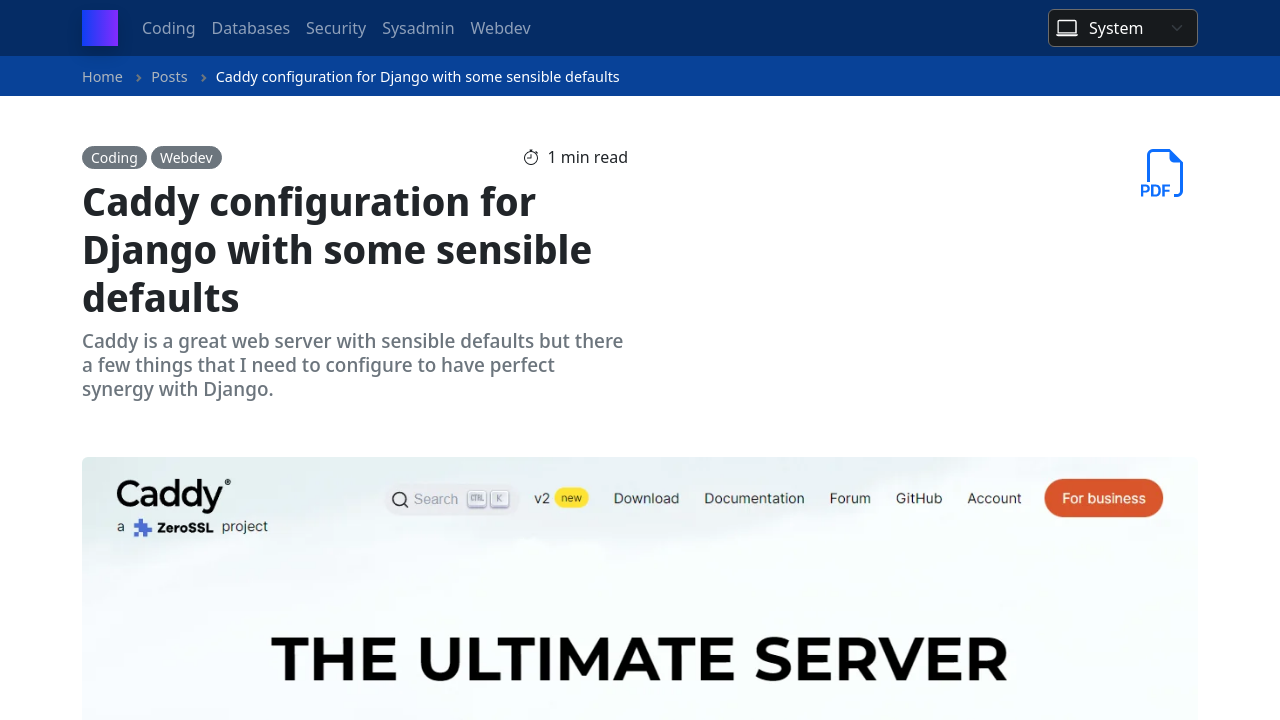This screenshot has height=720, width=1280.
Task: Click the Caddy search input field
Action: 440,498
